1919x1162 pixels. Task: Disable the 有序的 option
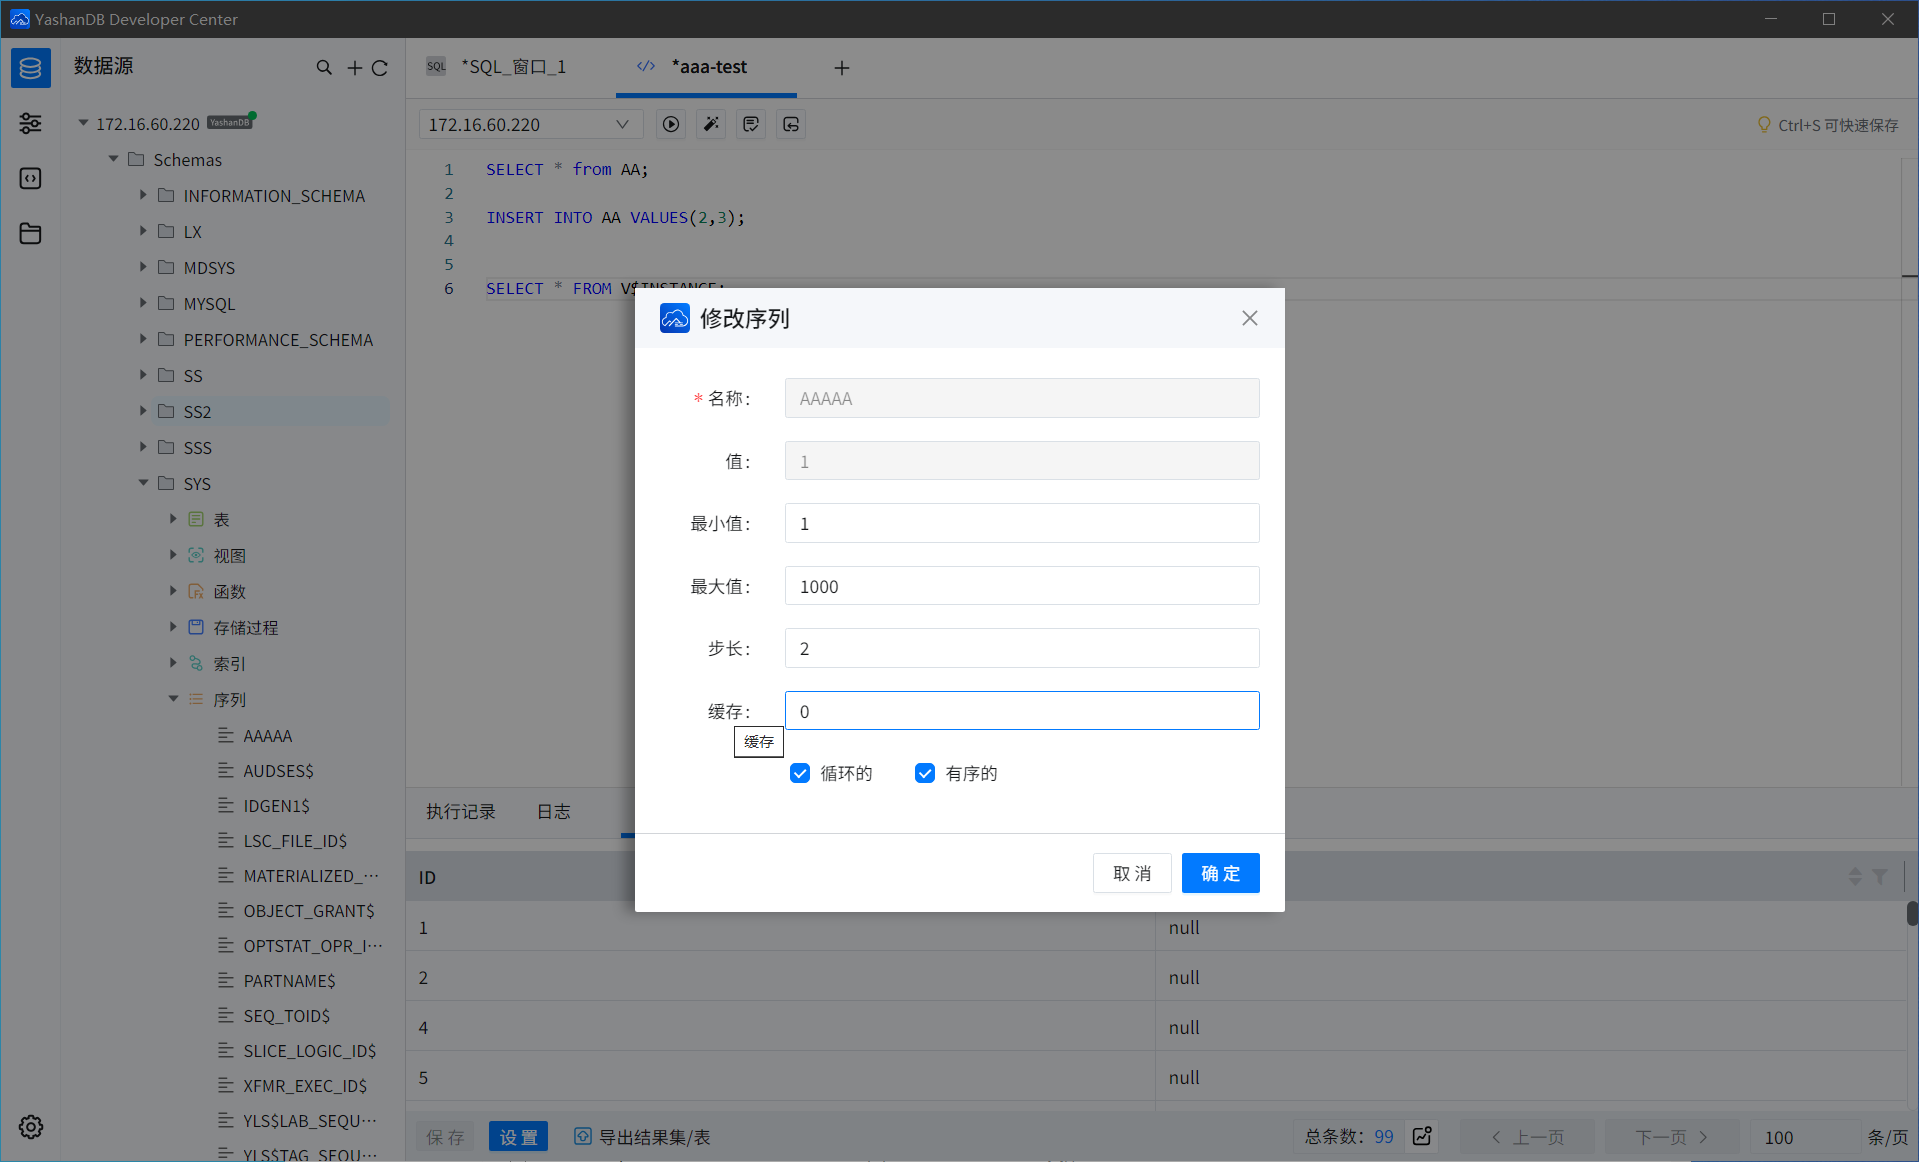[924, 772]
